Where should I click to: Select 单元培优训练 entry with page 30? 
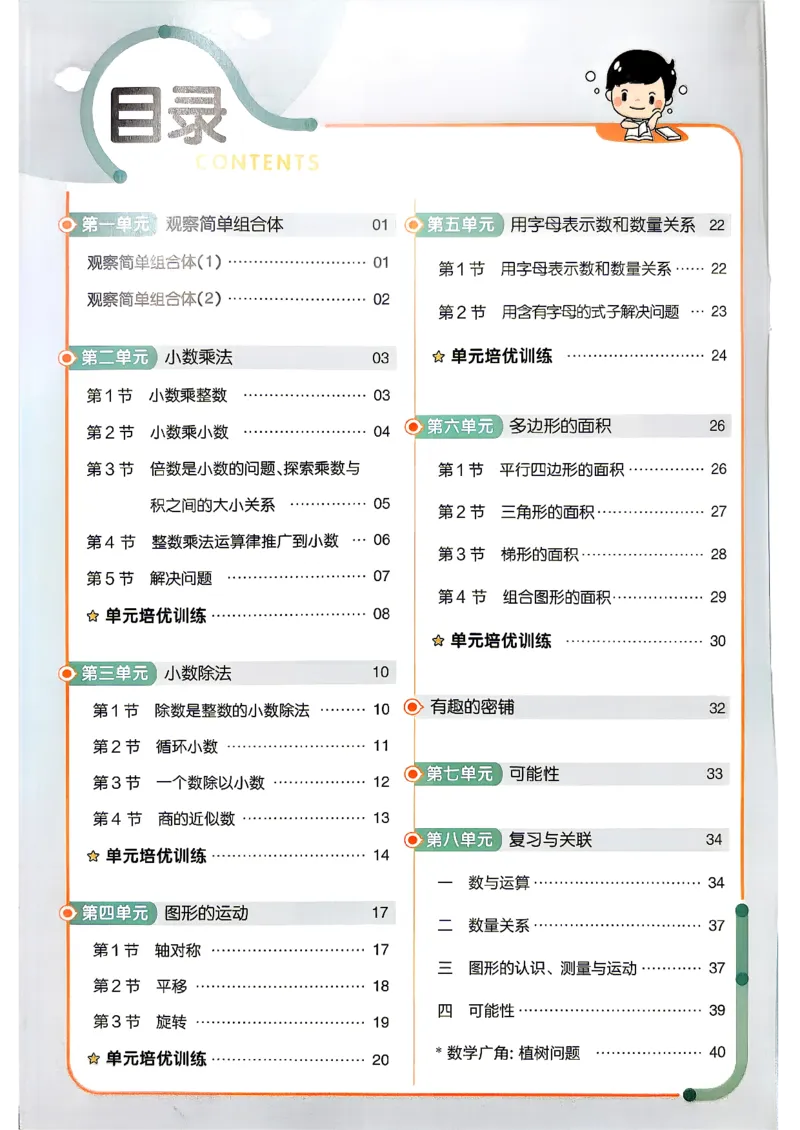pos(579,641)
